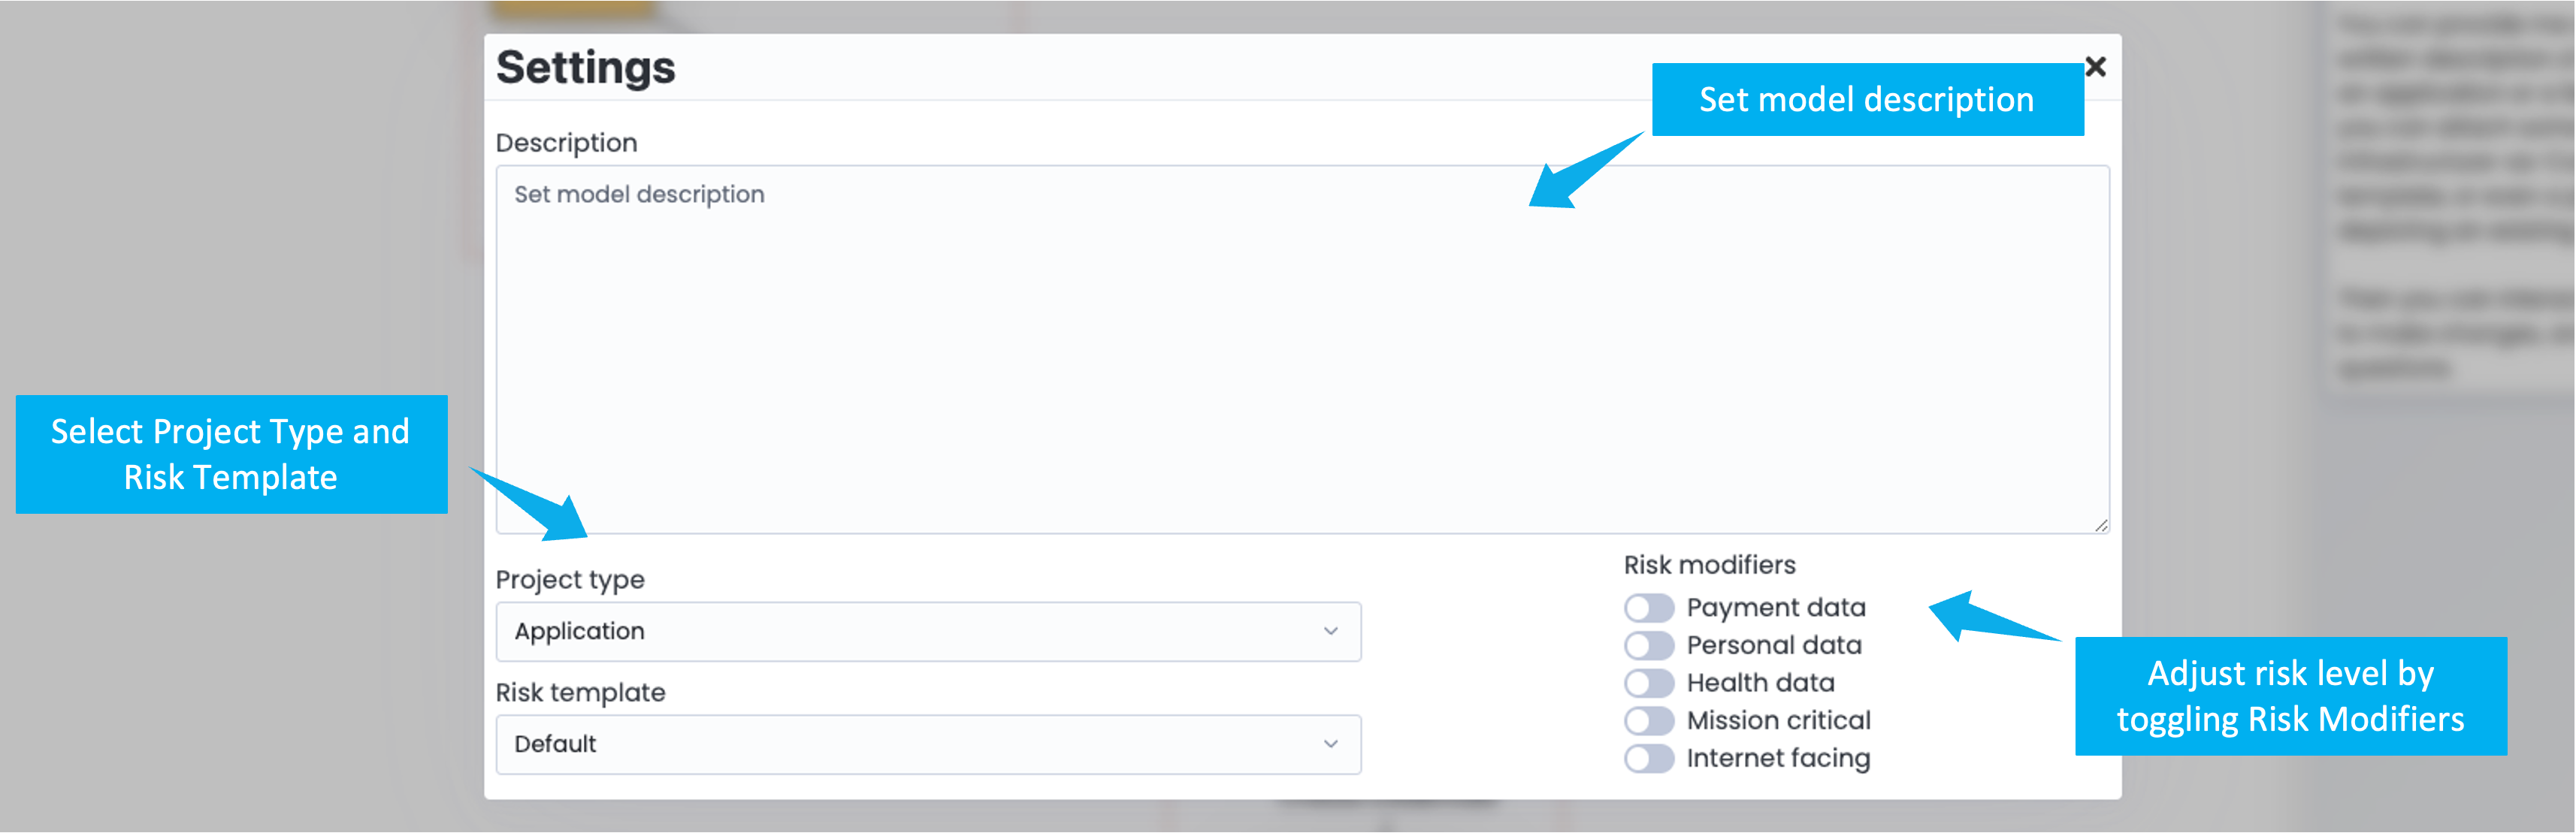Screen dimensions: 2576x833
Task: Click the 'Description' field label
Action: 566,143
